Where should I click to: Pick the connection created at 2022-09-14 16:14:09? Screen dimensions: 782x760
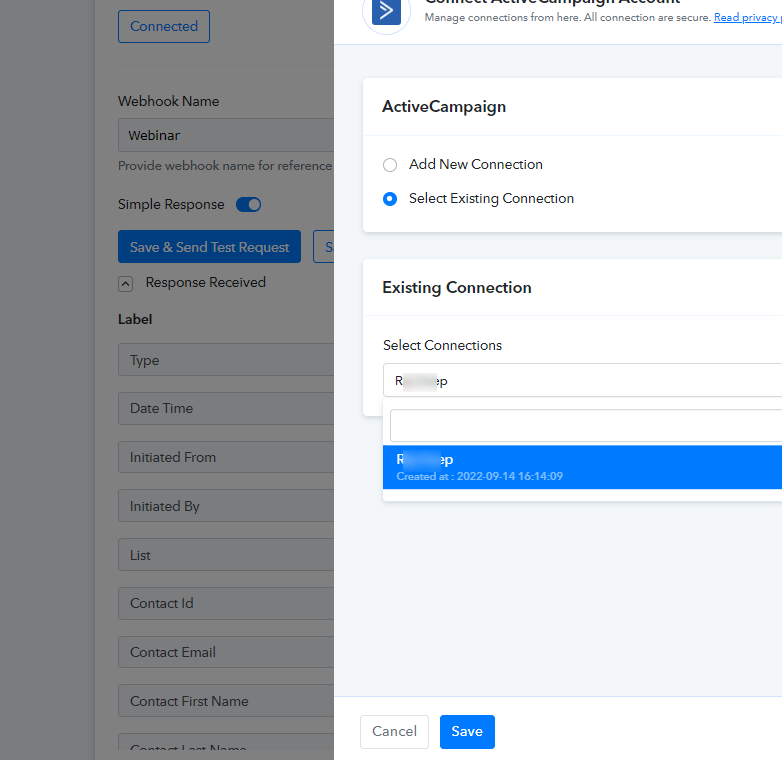pyautogui.click(x=582, y=467)
